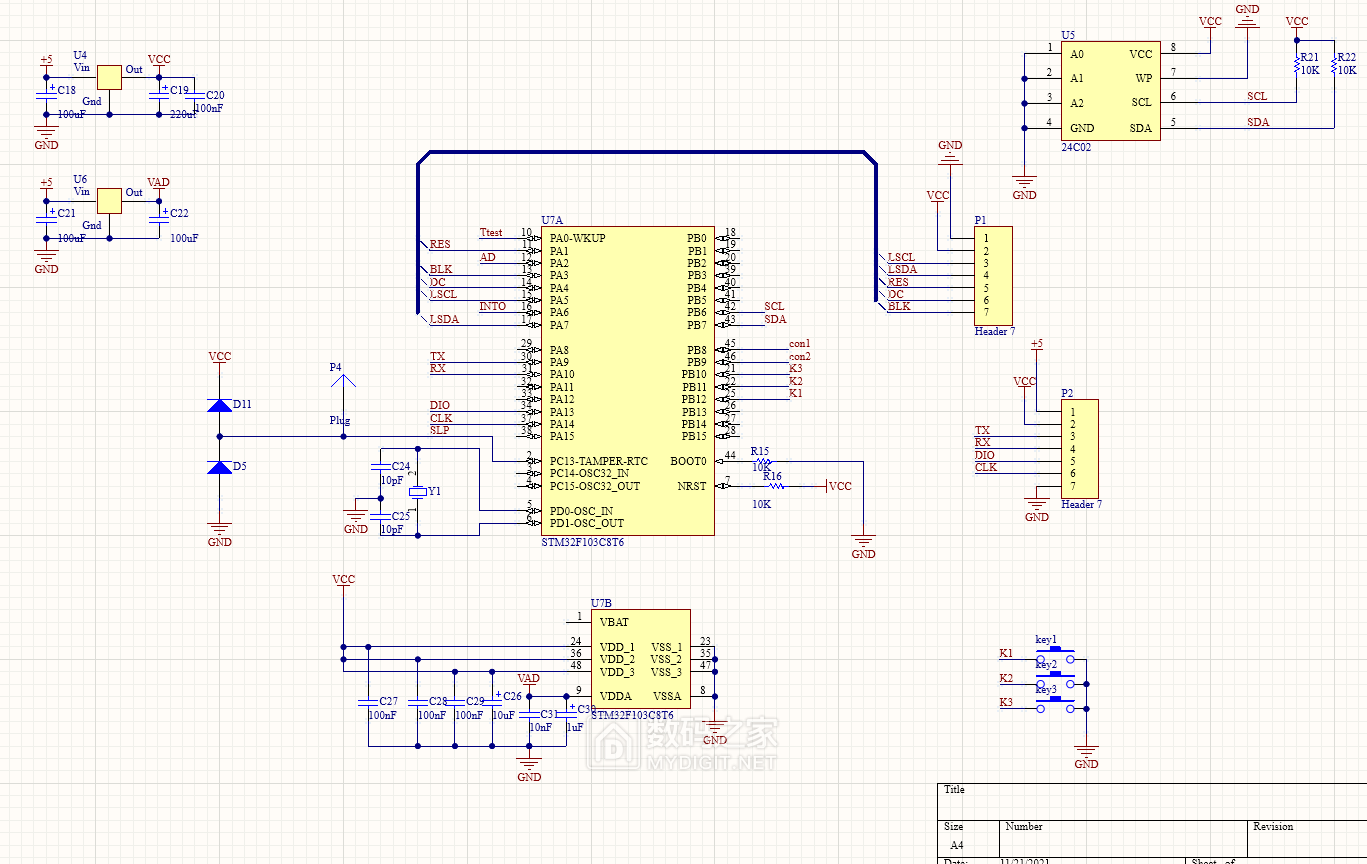
Task: Select capacitor C24 near the crystal
Action: pyautogui.click(x=380, y=467)
